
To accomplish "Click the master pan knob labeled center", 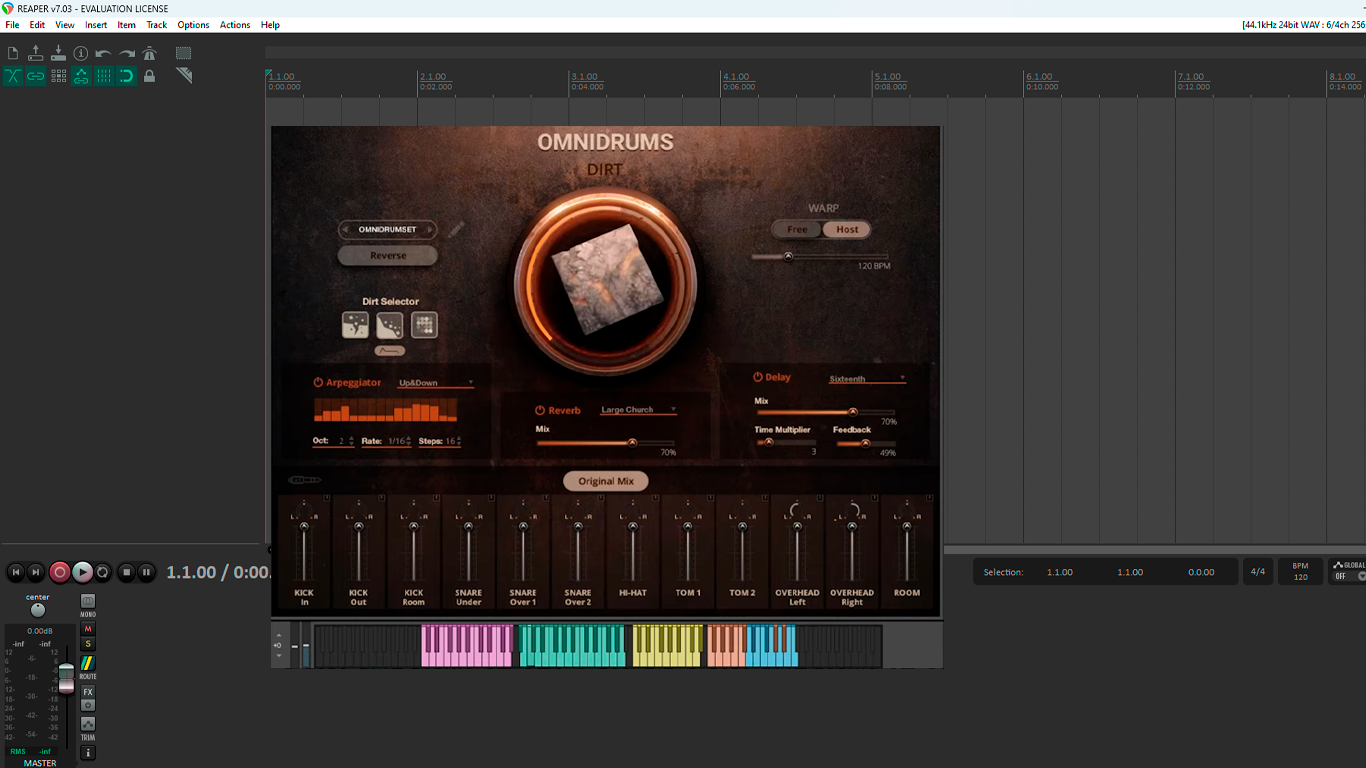I will pyautogui.click(x=37, y=610).
